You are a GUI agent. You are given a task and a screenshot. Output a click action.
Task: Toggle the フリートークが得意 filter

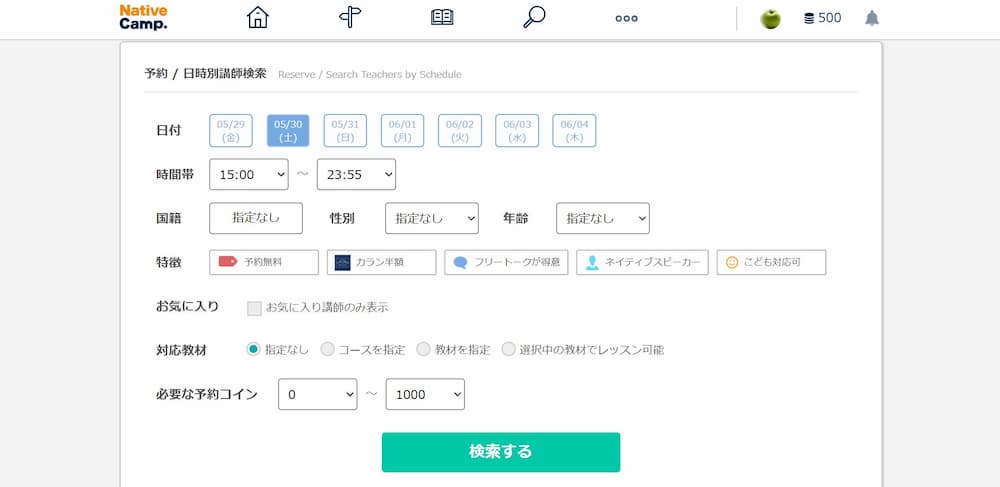[506, 262]
